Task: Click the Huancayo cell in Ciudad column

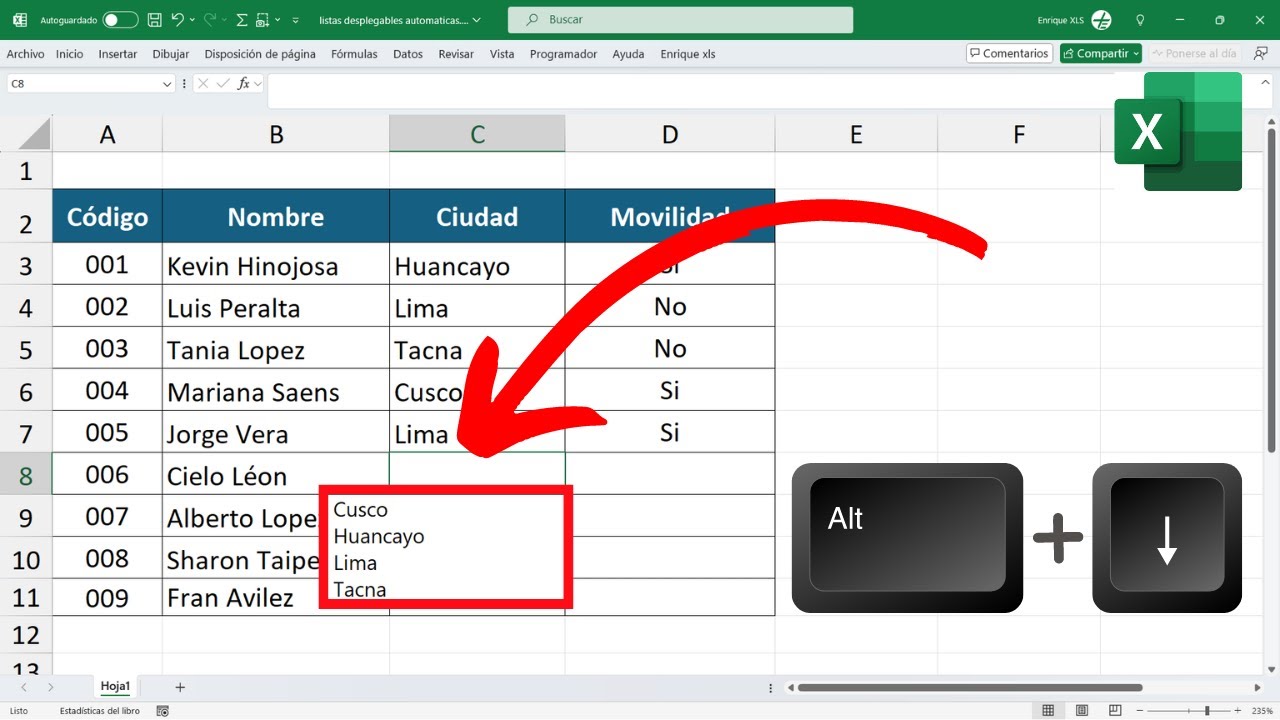Action: click(x=477, y=265)
